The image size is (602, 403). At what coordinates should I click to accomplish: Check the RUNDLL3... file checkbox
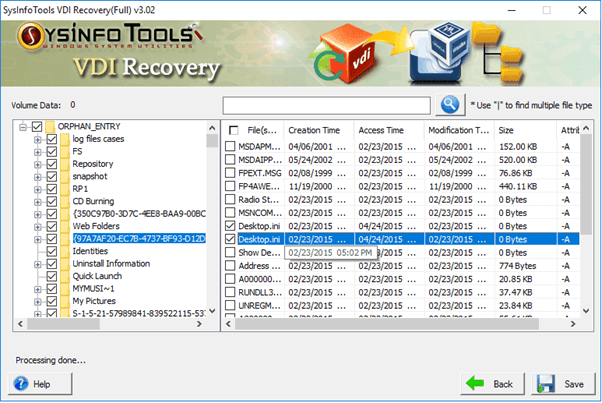click(230, 292)
